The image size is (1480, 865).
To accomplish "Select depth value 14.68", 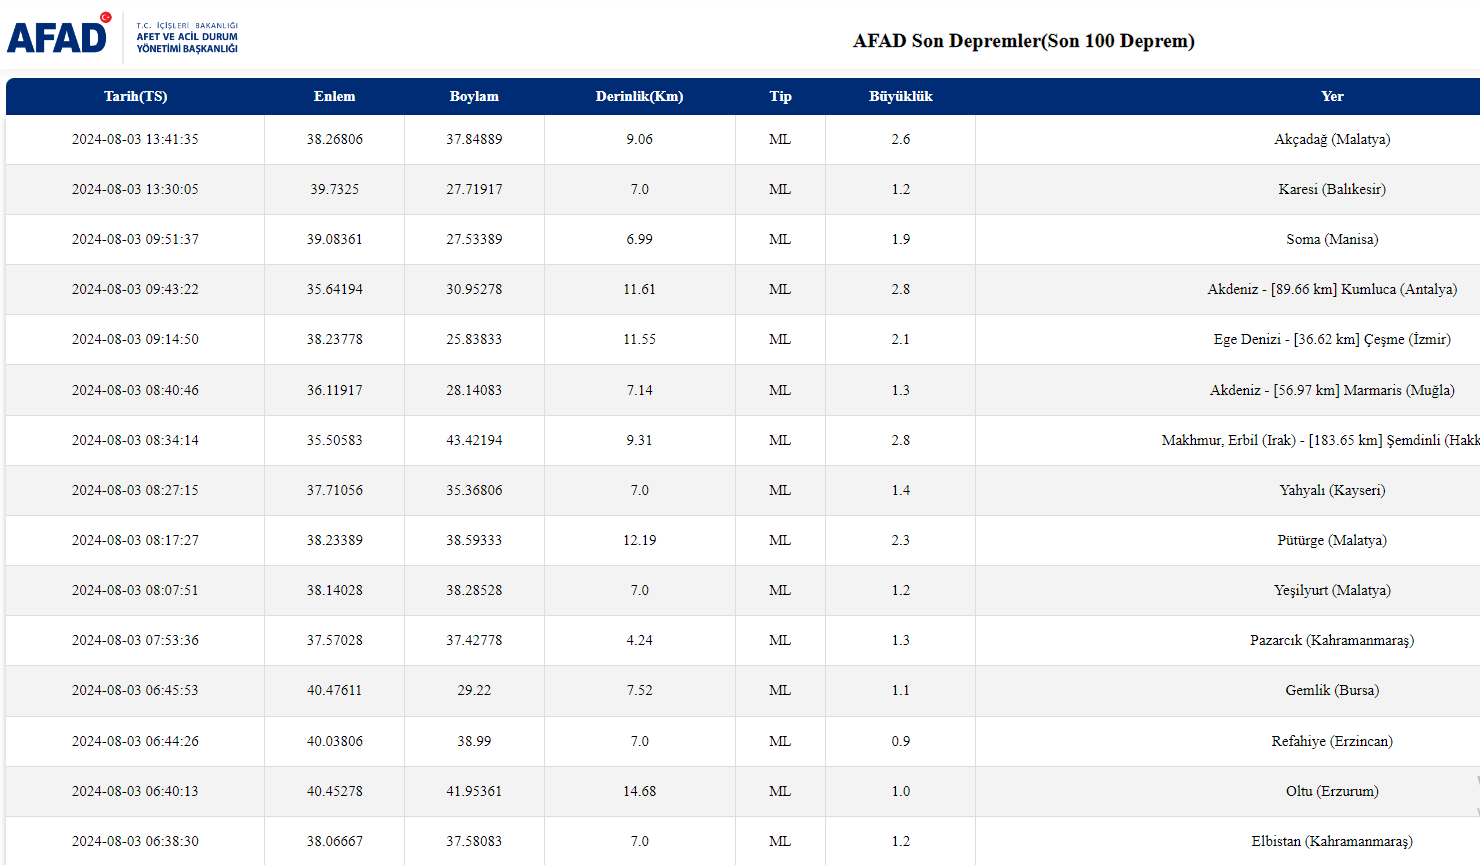I will (639, 791).
